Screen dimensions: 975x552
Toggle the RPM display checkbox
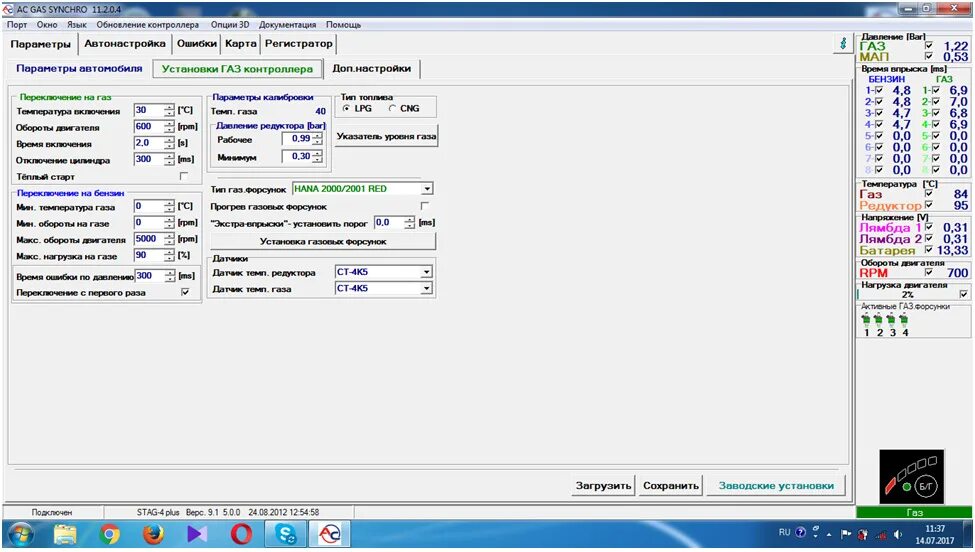928,272
